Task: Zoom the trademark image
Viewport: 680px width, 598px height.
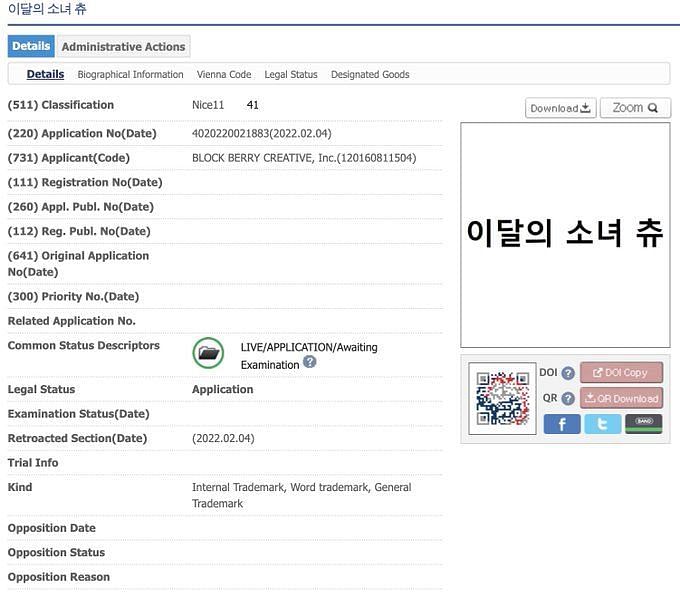Action: [x=635, y=108]
